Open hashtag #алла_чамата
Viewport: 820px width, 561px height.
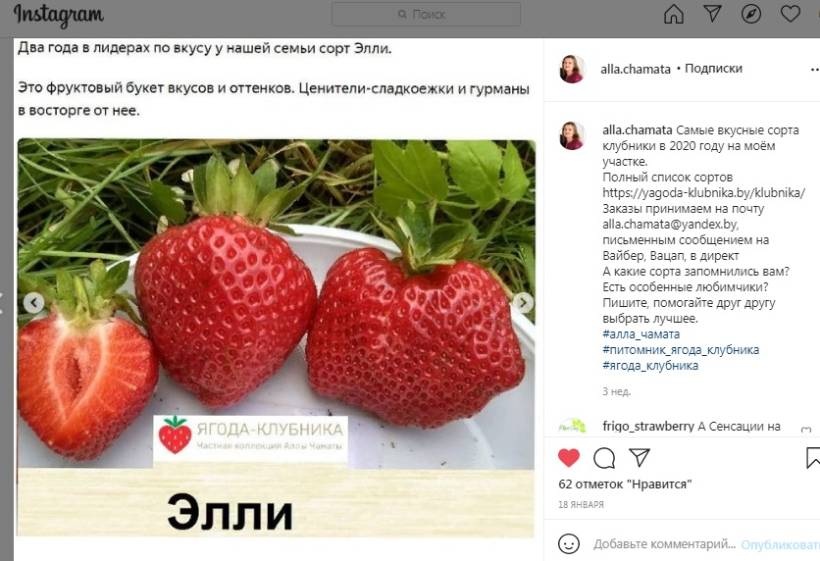(x=641, y=334)
